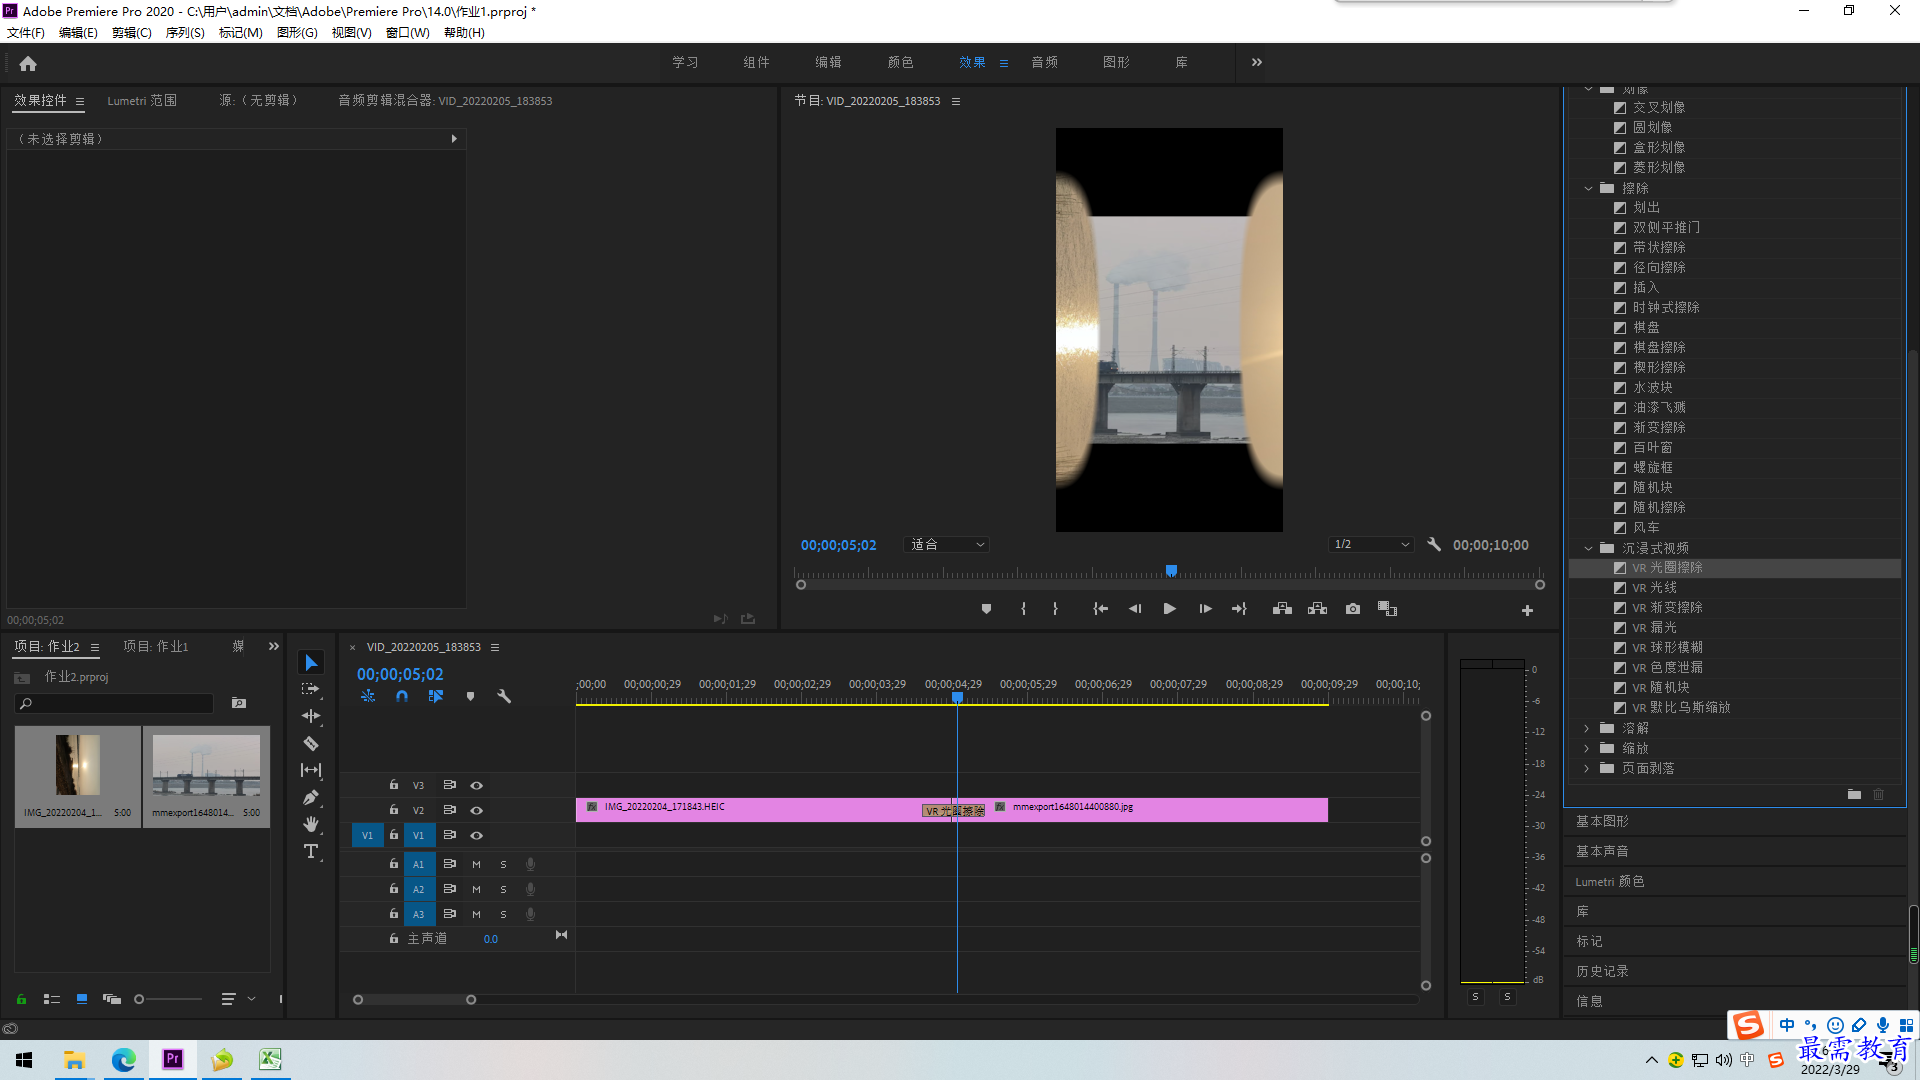1920x1080 pixels.
Task: Collapse the 擦除 effects folder
Action: point(1588,188)
